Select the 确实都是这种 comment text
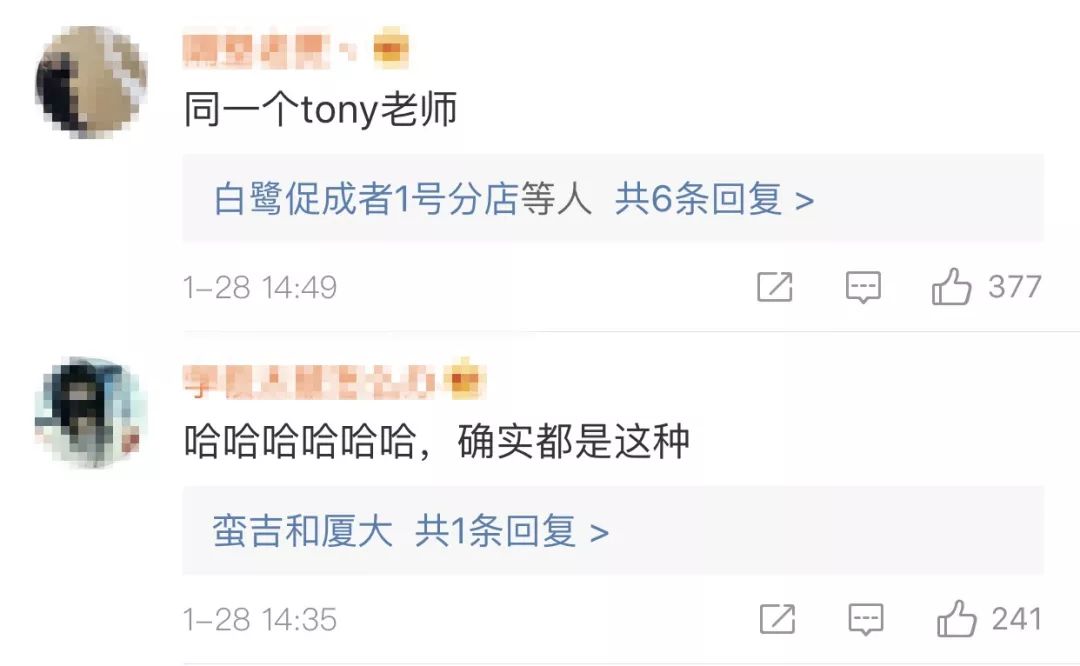The image size is (1080, 666). coord(573,441)
